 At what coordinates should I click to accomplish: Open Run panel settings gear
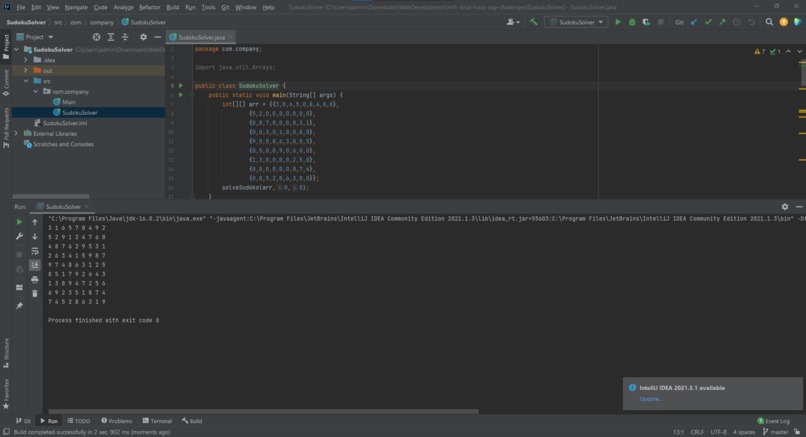pyautogui.click(x=785, y=207)
